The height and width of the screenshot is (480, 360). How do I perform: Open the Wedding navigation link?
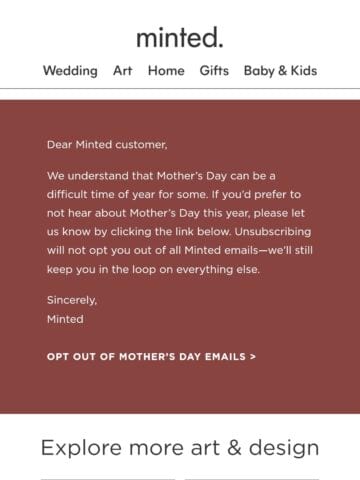pyautogui.click(x=70, y=71)
